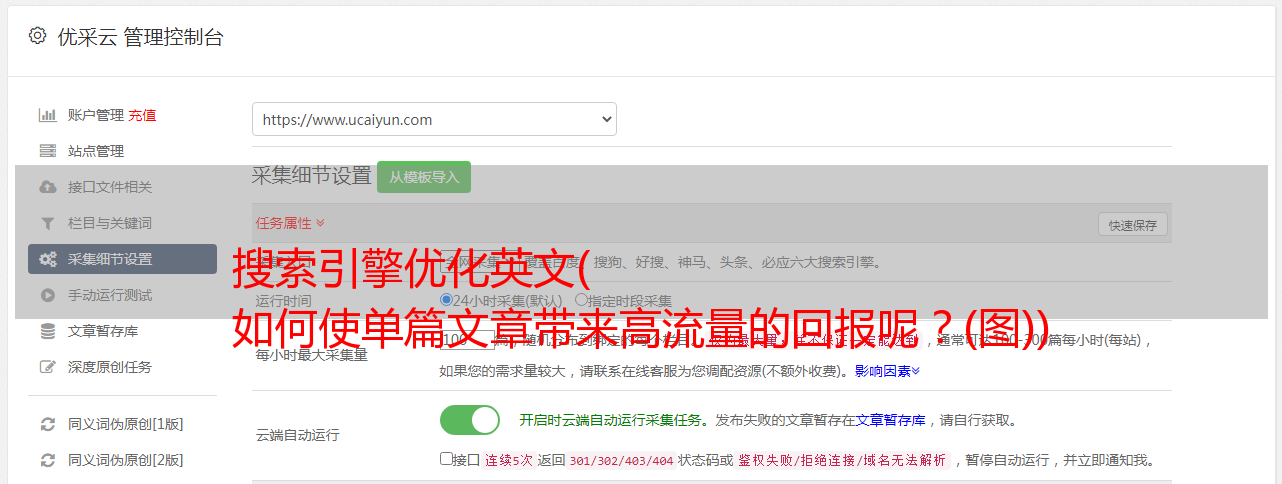Click the edit icon for 深度原创任务
Screen dimensions: 1282x484
(47, 367)
